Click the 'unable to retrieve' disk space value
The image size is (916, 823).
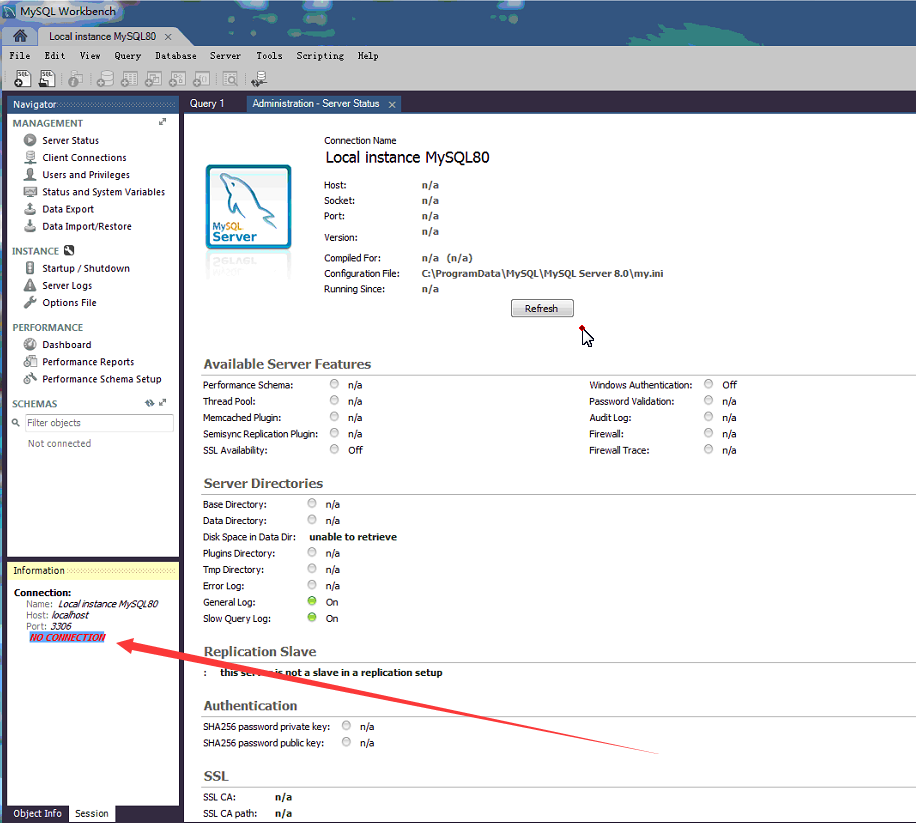353,537
